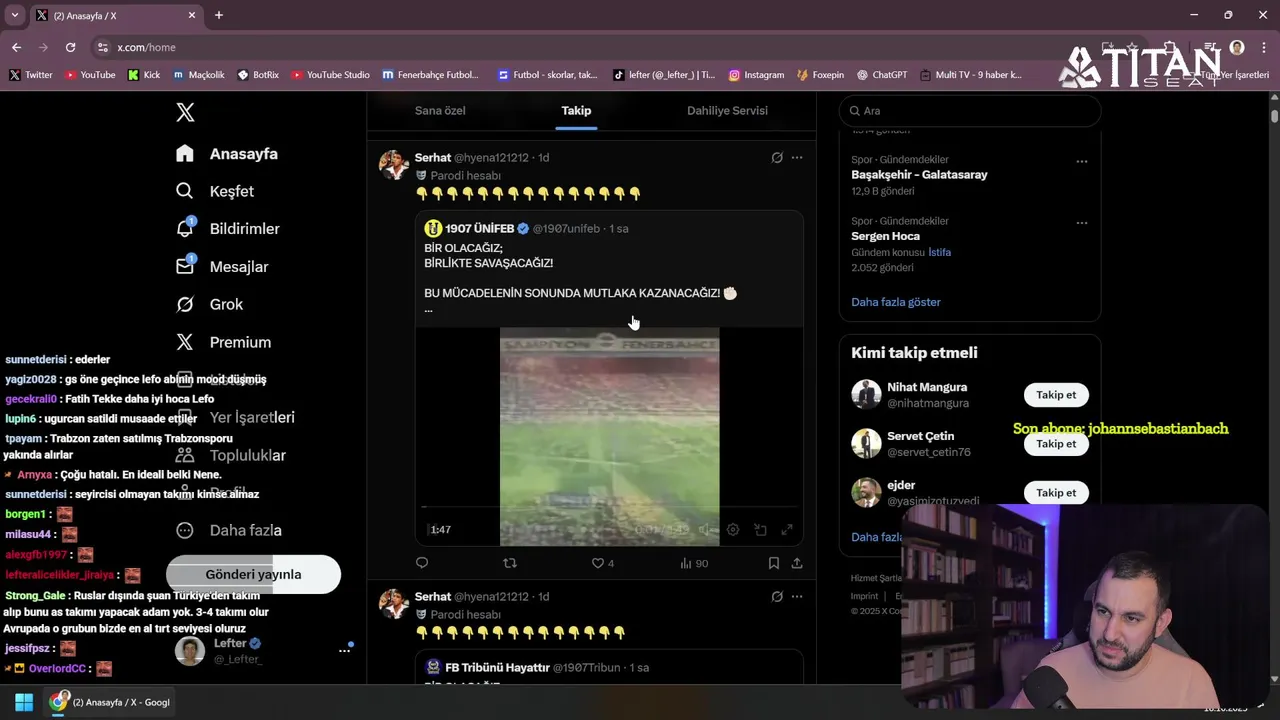Open video settings gear
Image resolution: width=1280 pixels, height=720 pixels.
click(x=733, y=530)
